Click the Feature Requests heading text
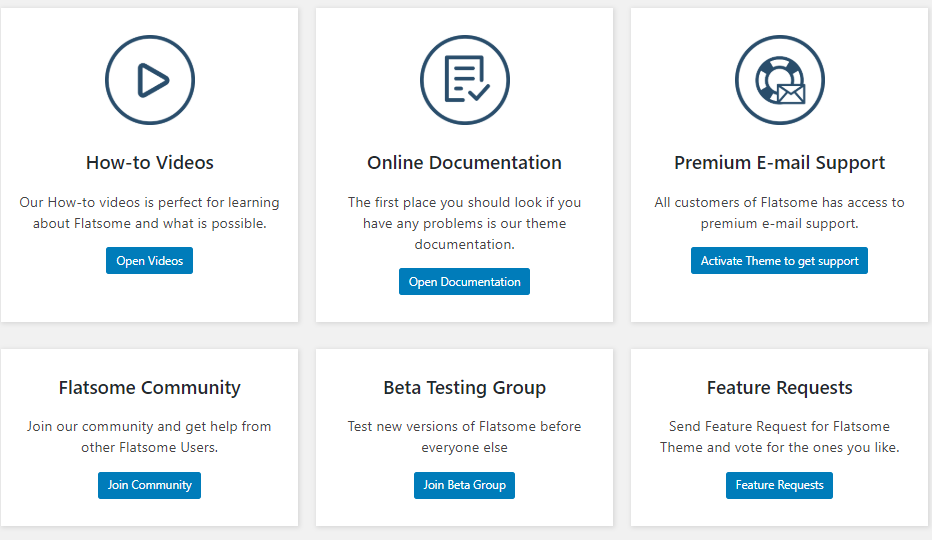 point(779,388)
